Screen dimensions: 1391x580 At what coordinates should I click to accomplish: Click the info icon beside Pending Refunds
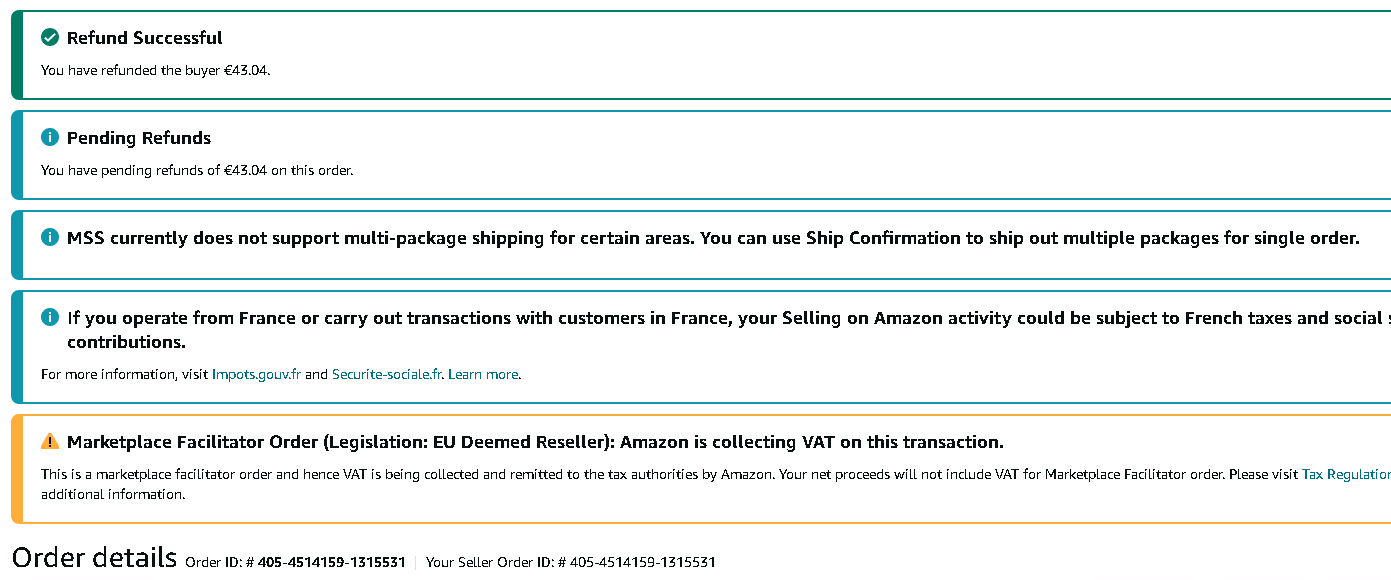pyautogui.click(x=50, y=138)
